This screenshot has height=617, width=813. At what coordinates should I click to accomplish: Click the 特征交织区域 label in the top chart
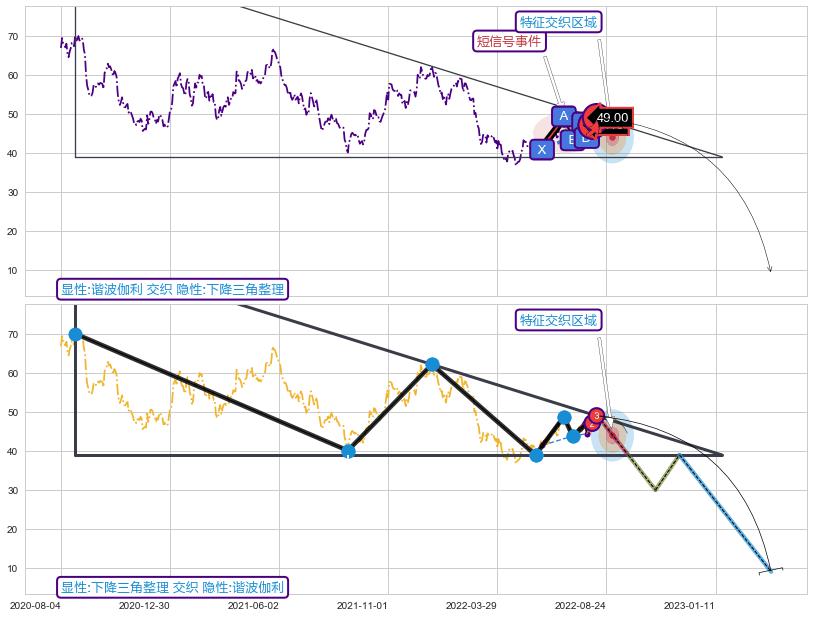(559, 22)
